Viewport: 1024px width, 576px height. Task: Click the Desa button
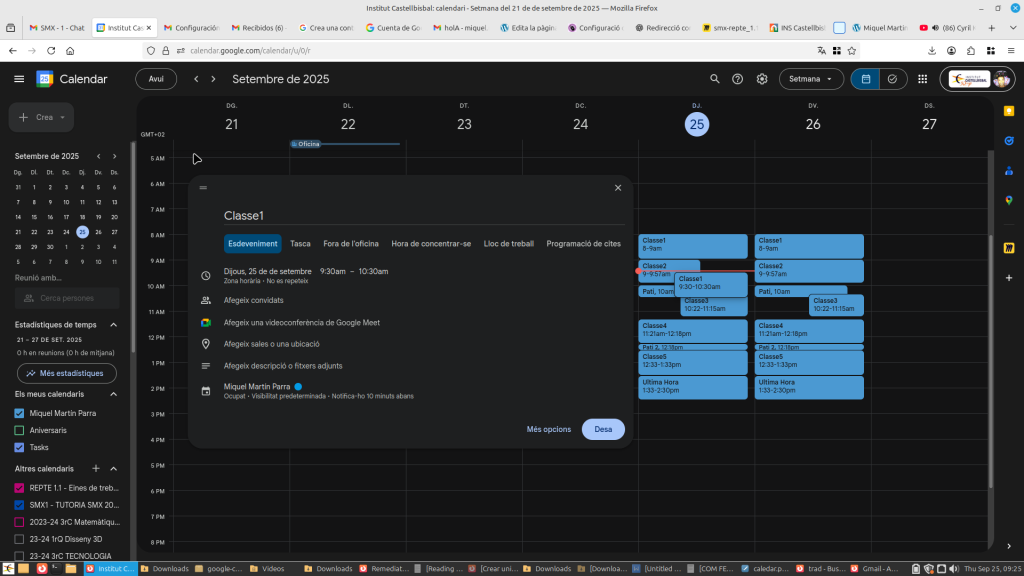[603, 429]
